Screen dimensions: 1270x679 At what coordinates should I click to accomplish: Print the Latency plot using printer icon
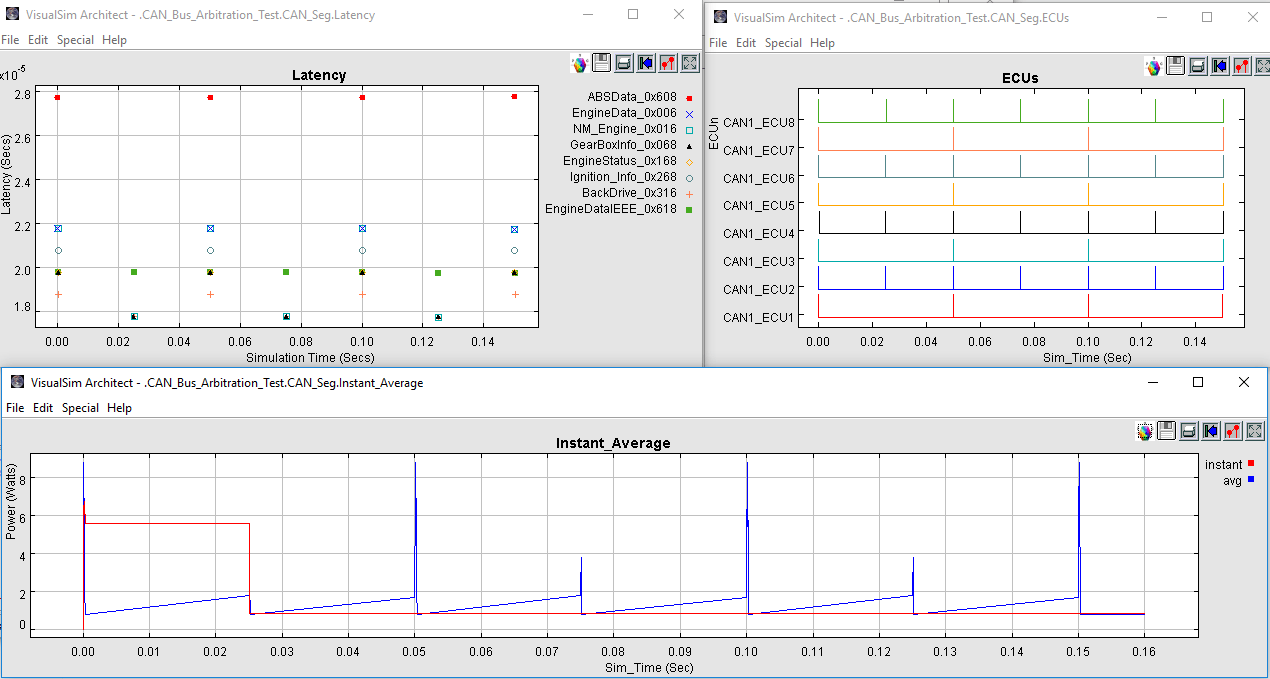click(x=623, y=63)
